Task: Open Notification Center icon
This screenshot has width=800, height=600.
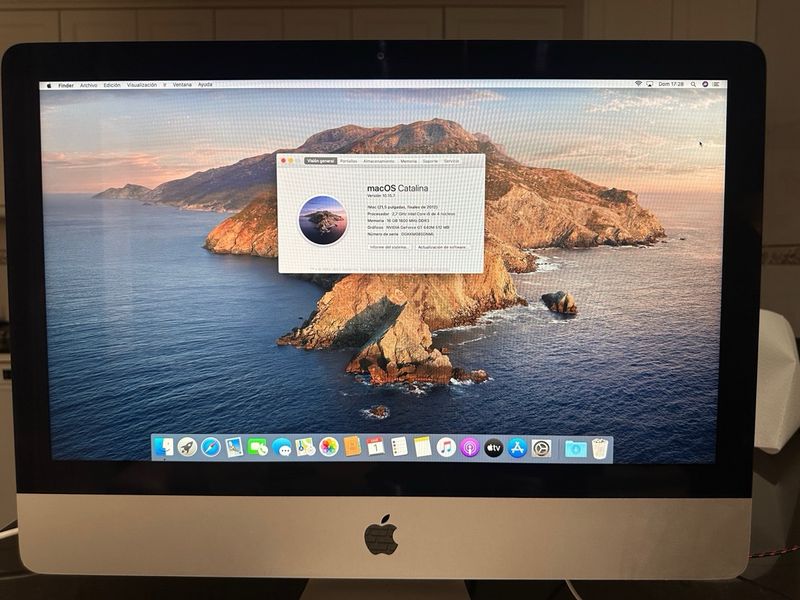Action: 716,84
